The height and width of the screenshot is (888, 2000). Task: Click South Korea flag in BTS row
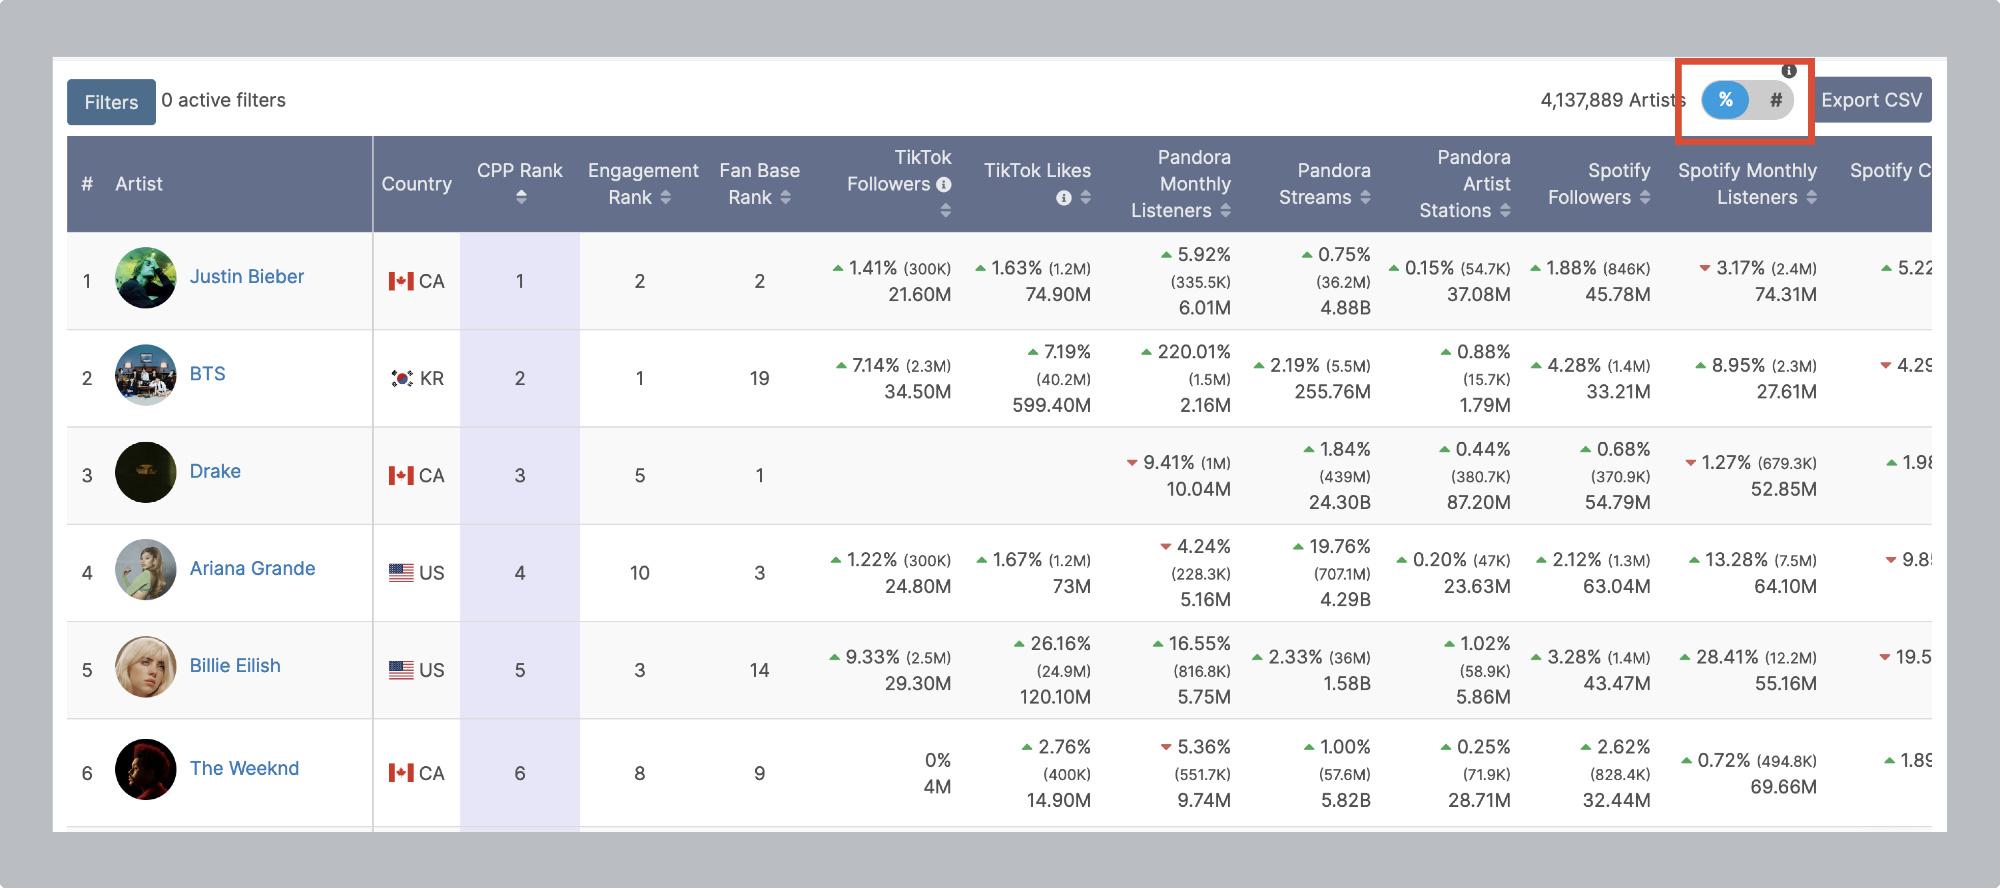coord(401,378)
